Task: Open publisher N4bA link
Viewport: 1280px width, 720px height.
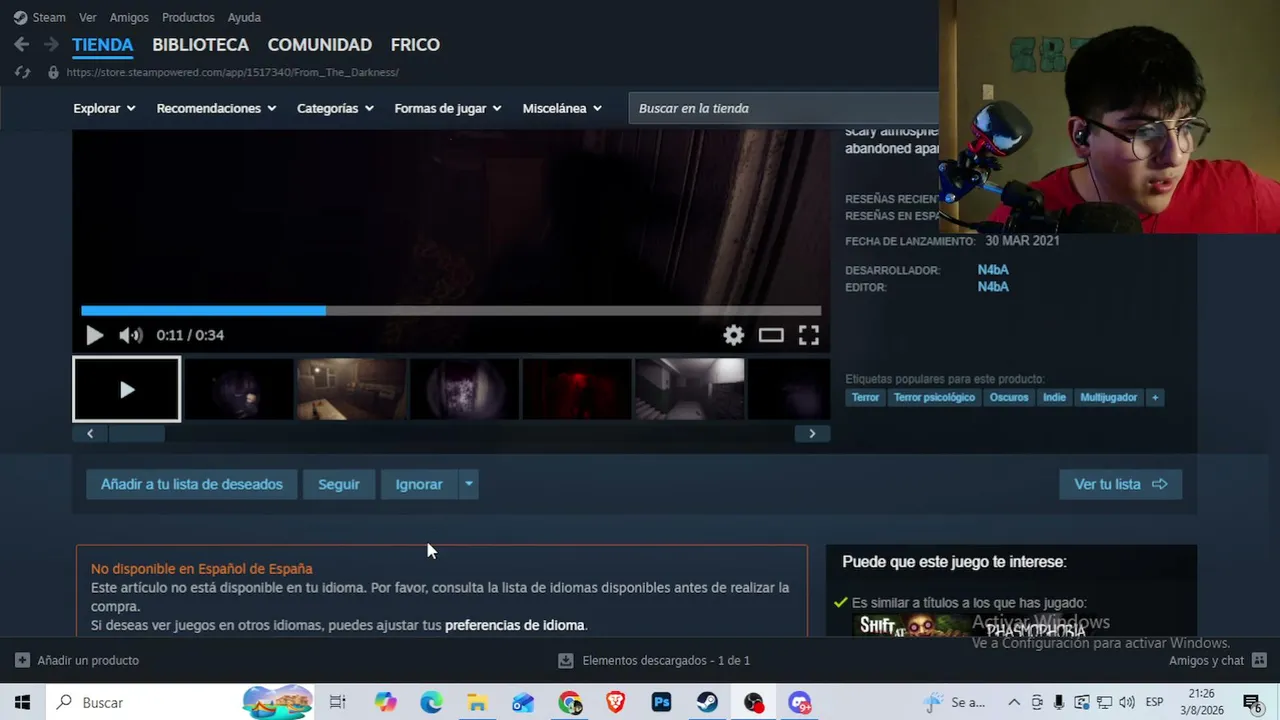Action: pyautogui.click(x=993, y=287)
